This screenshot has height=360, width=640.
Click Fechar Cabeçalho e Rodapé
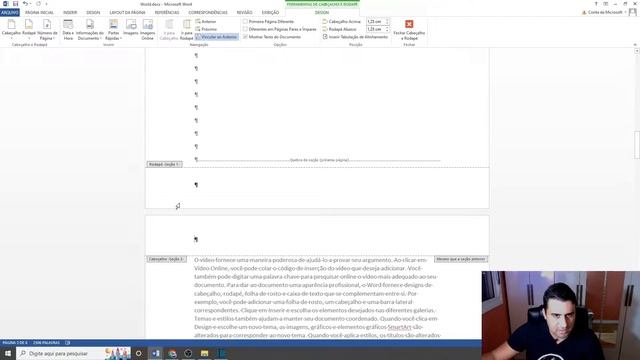(x=409, y=29)
